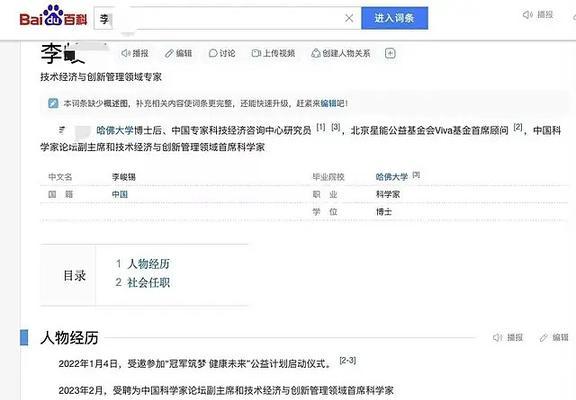Image resolution: width=576 pixels, height=400 pixels.
Task: Click 编辑 in 人物经历 section header
Action: click(554, 338)
